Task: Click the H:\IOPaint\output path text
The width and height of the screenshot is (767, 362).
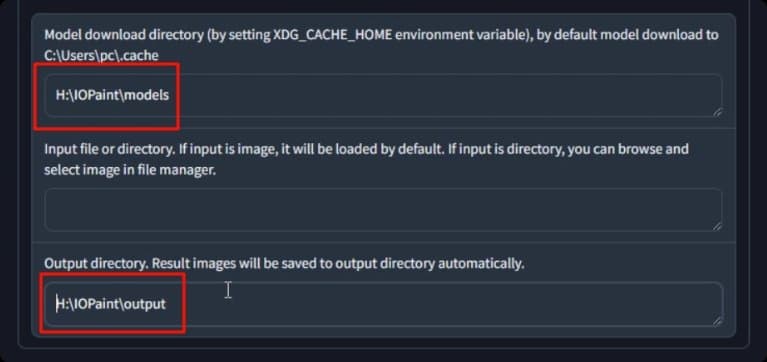Action: [111, 304]
